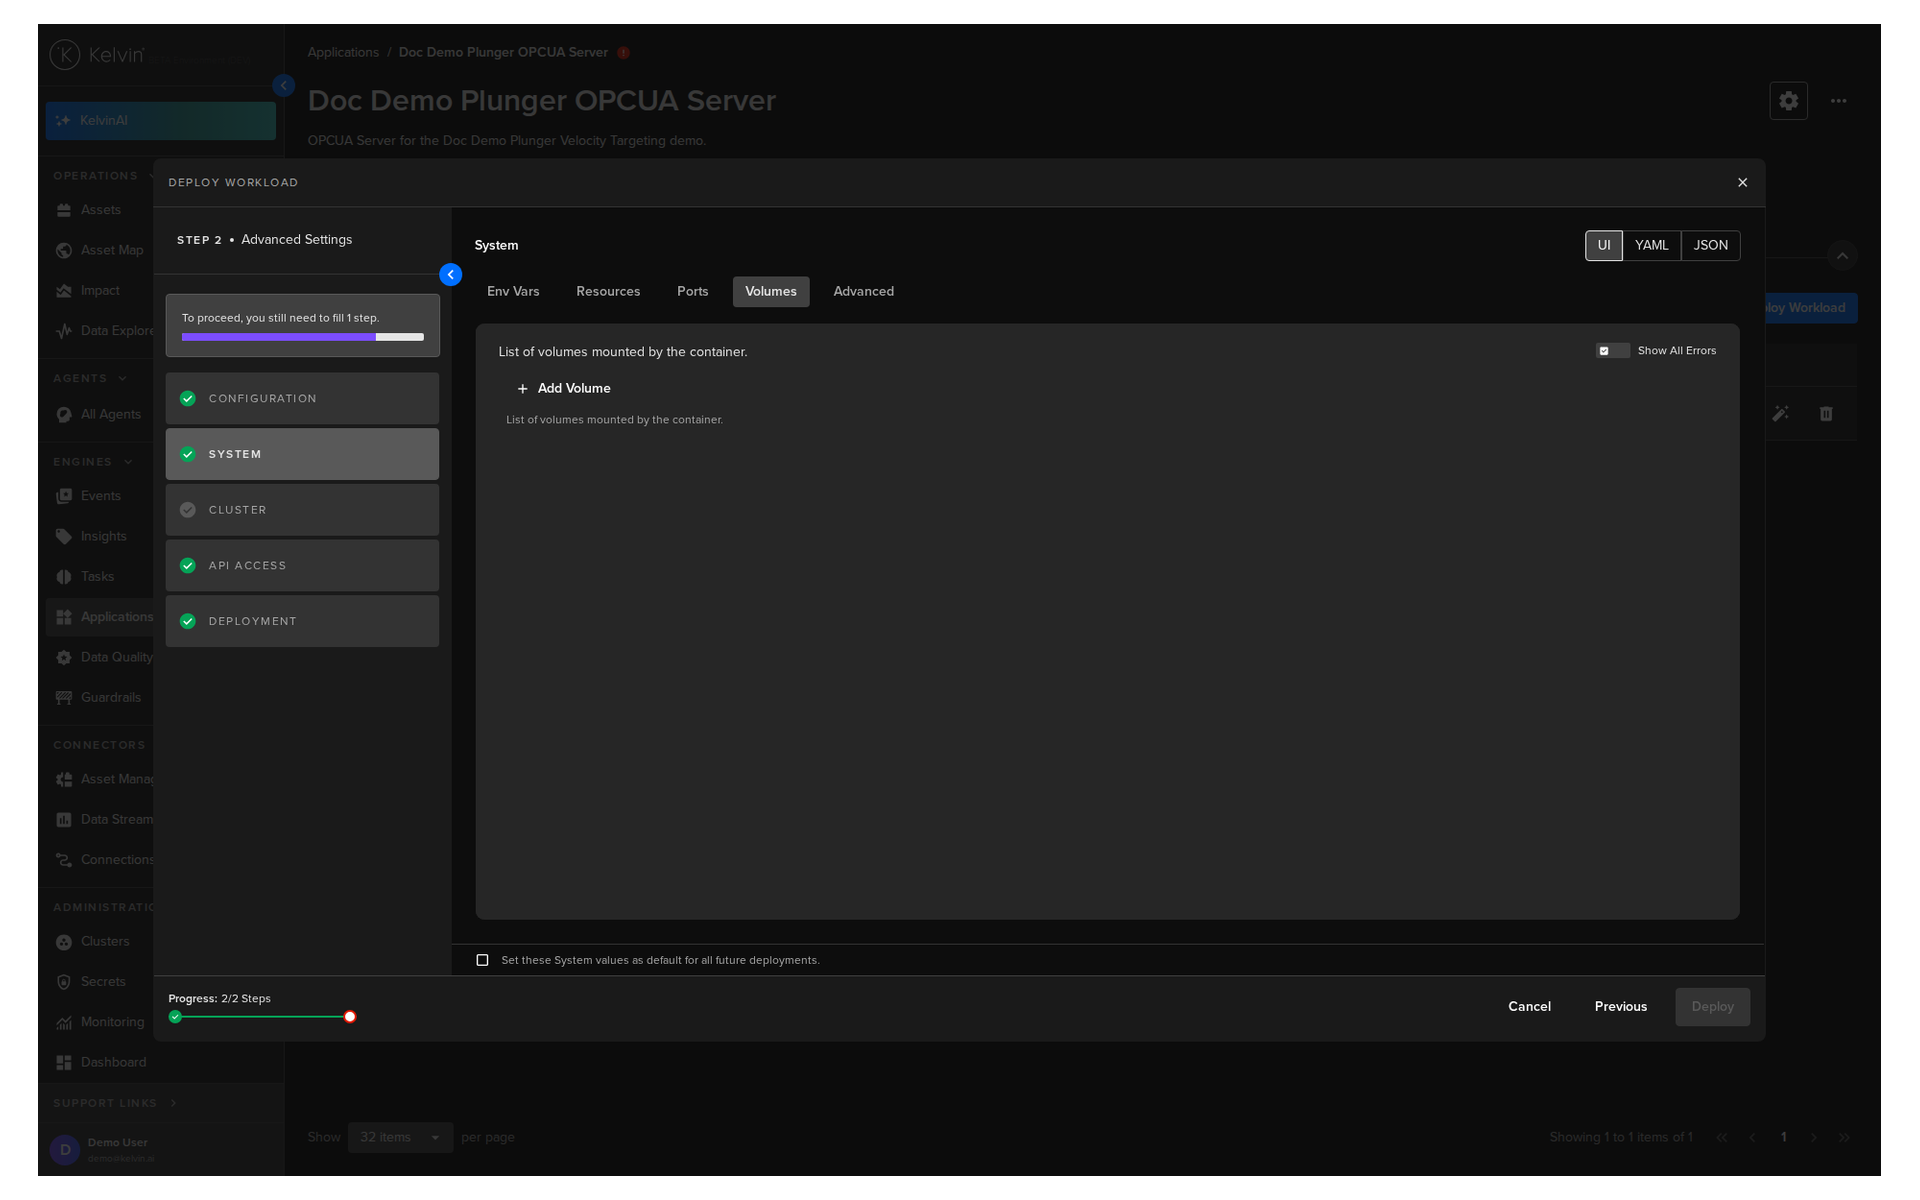The width and height of the screenshot is (1920, 1200).
Task: Open Events sidebar icon
Action: tap(64, 496)
